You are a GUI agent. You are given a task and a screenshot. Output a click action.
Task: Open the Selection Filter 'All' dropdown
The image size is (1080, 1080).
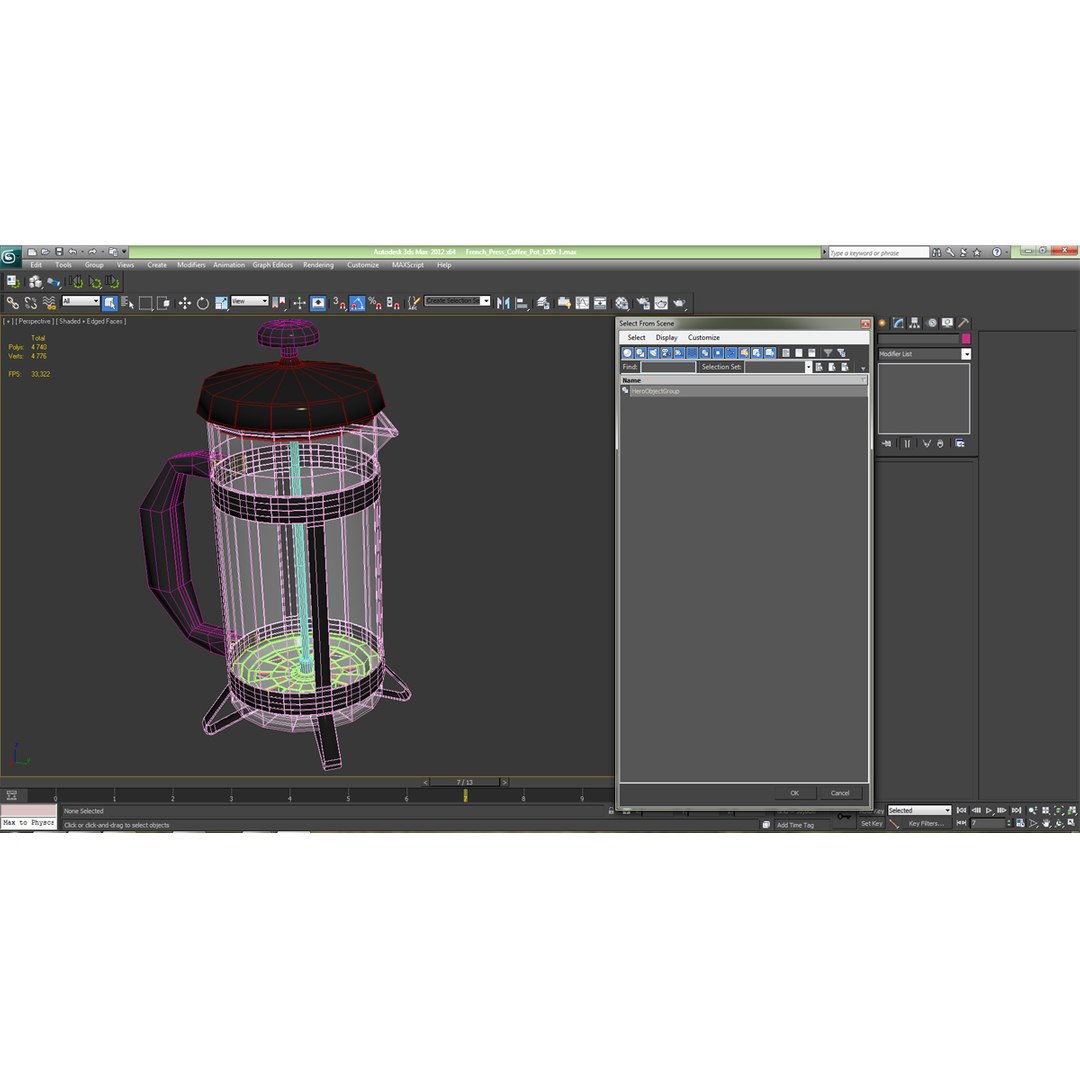[x=81, y=301]
